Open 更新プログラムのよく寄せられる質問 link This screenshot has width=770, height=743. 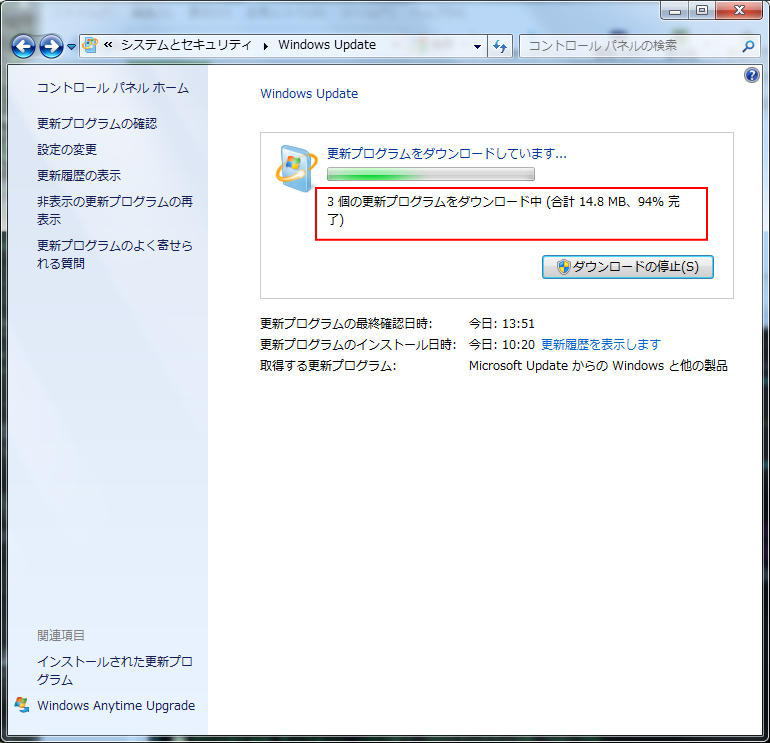coord(115,254)
